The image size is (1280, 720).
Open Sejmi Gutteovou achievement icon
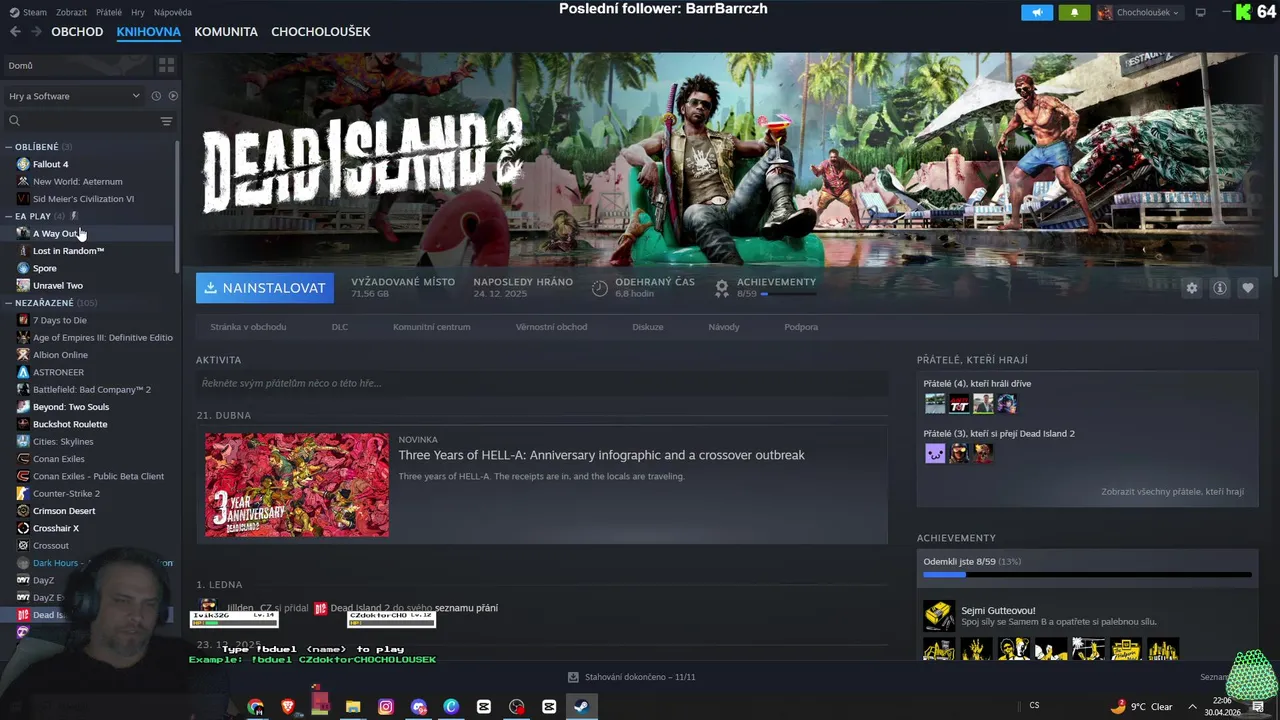pos(938,616)
